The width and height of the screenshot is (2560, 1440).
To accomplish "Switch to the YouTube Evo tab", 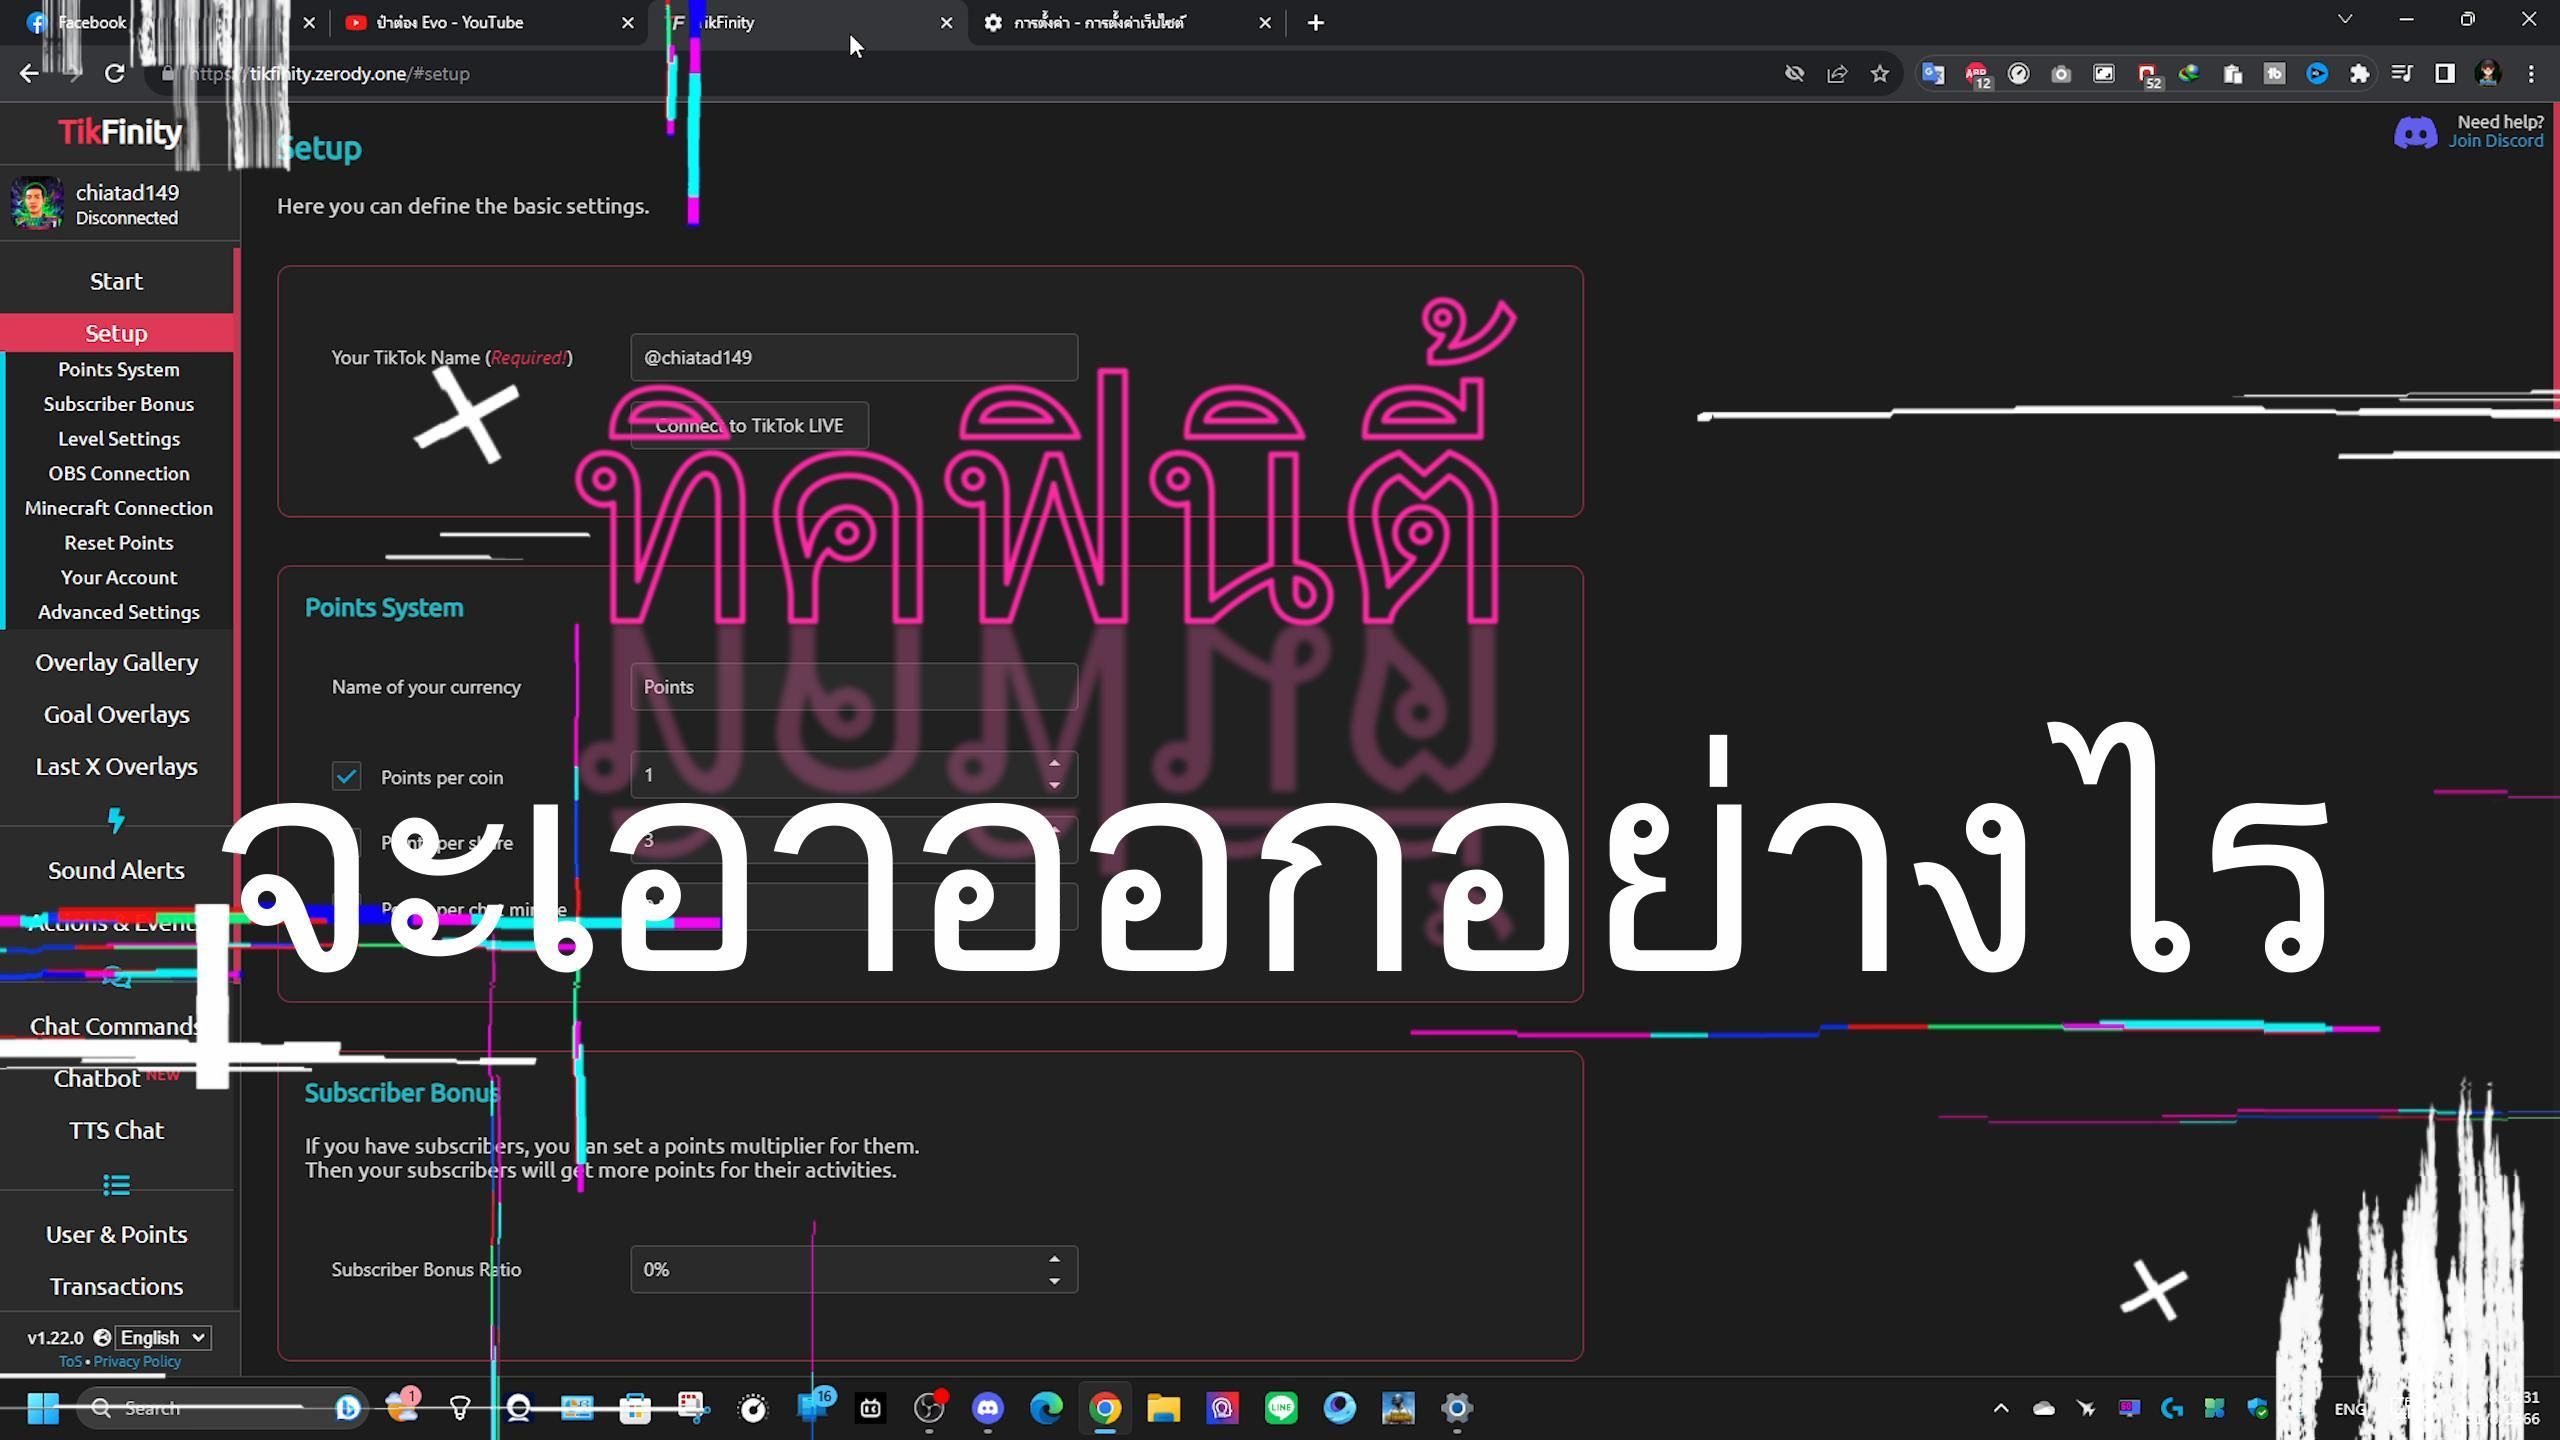I will coord(490,22).
